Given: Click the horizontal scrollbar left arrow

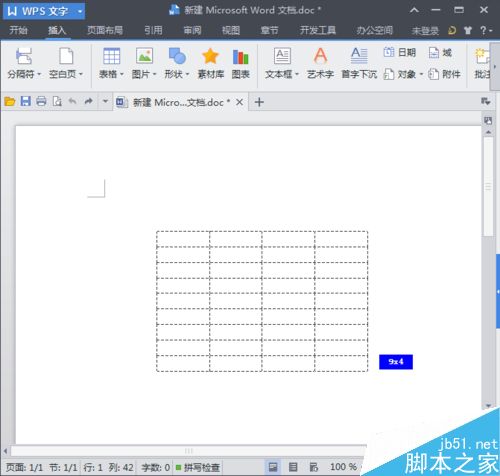Looking at the screenshot, I should tap(6, 451).
